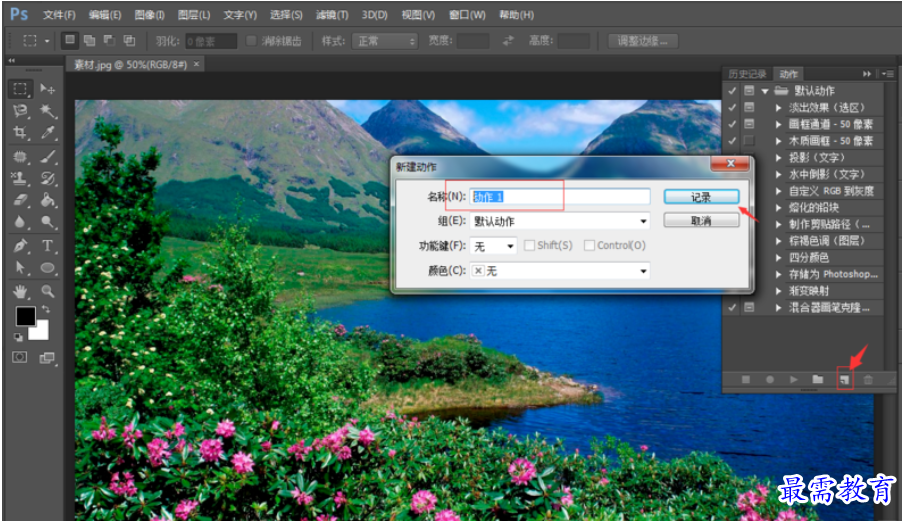Open Actions panel flyout menu
This screenshot has height=521, width=902.
pyautogui.click(x=887, y=74)
